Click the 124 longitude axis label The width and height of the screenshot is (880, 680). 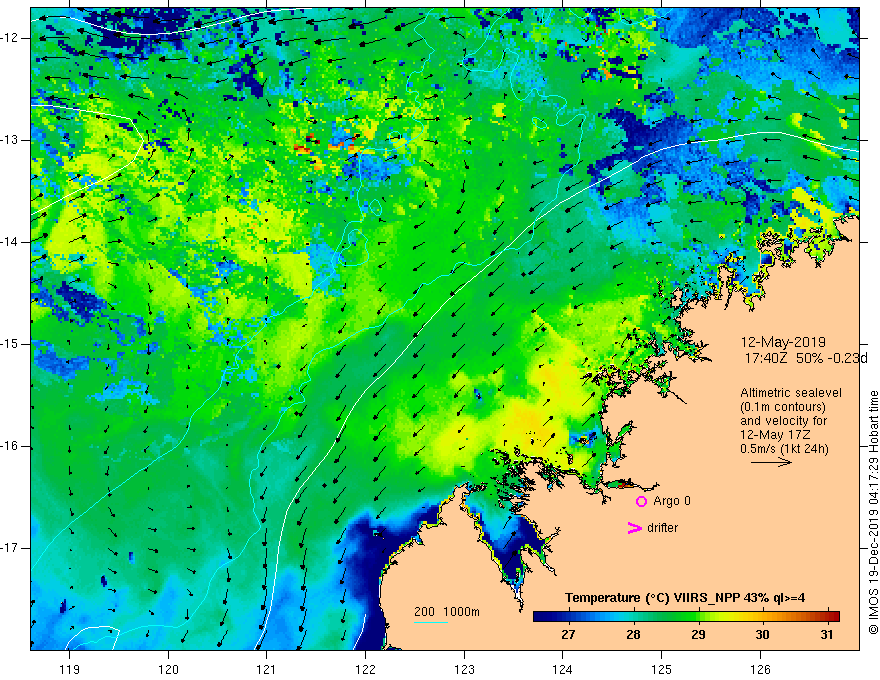coord(563,669)
